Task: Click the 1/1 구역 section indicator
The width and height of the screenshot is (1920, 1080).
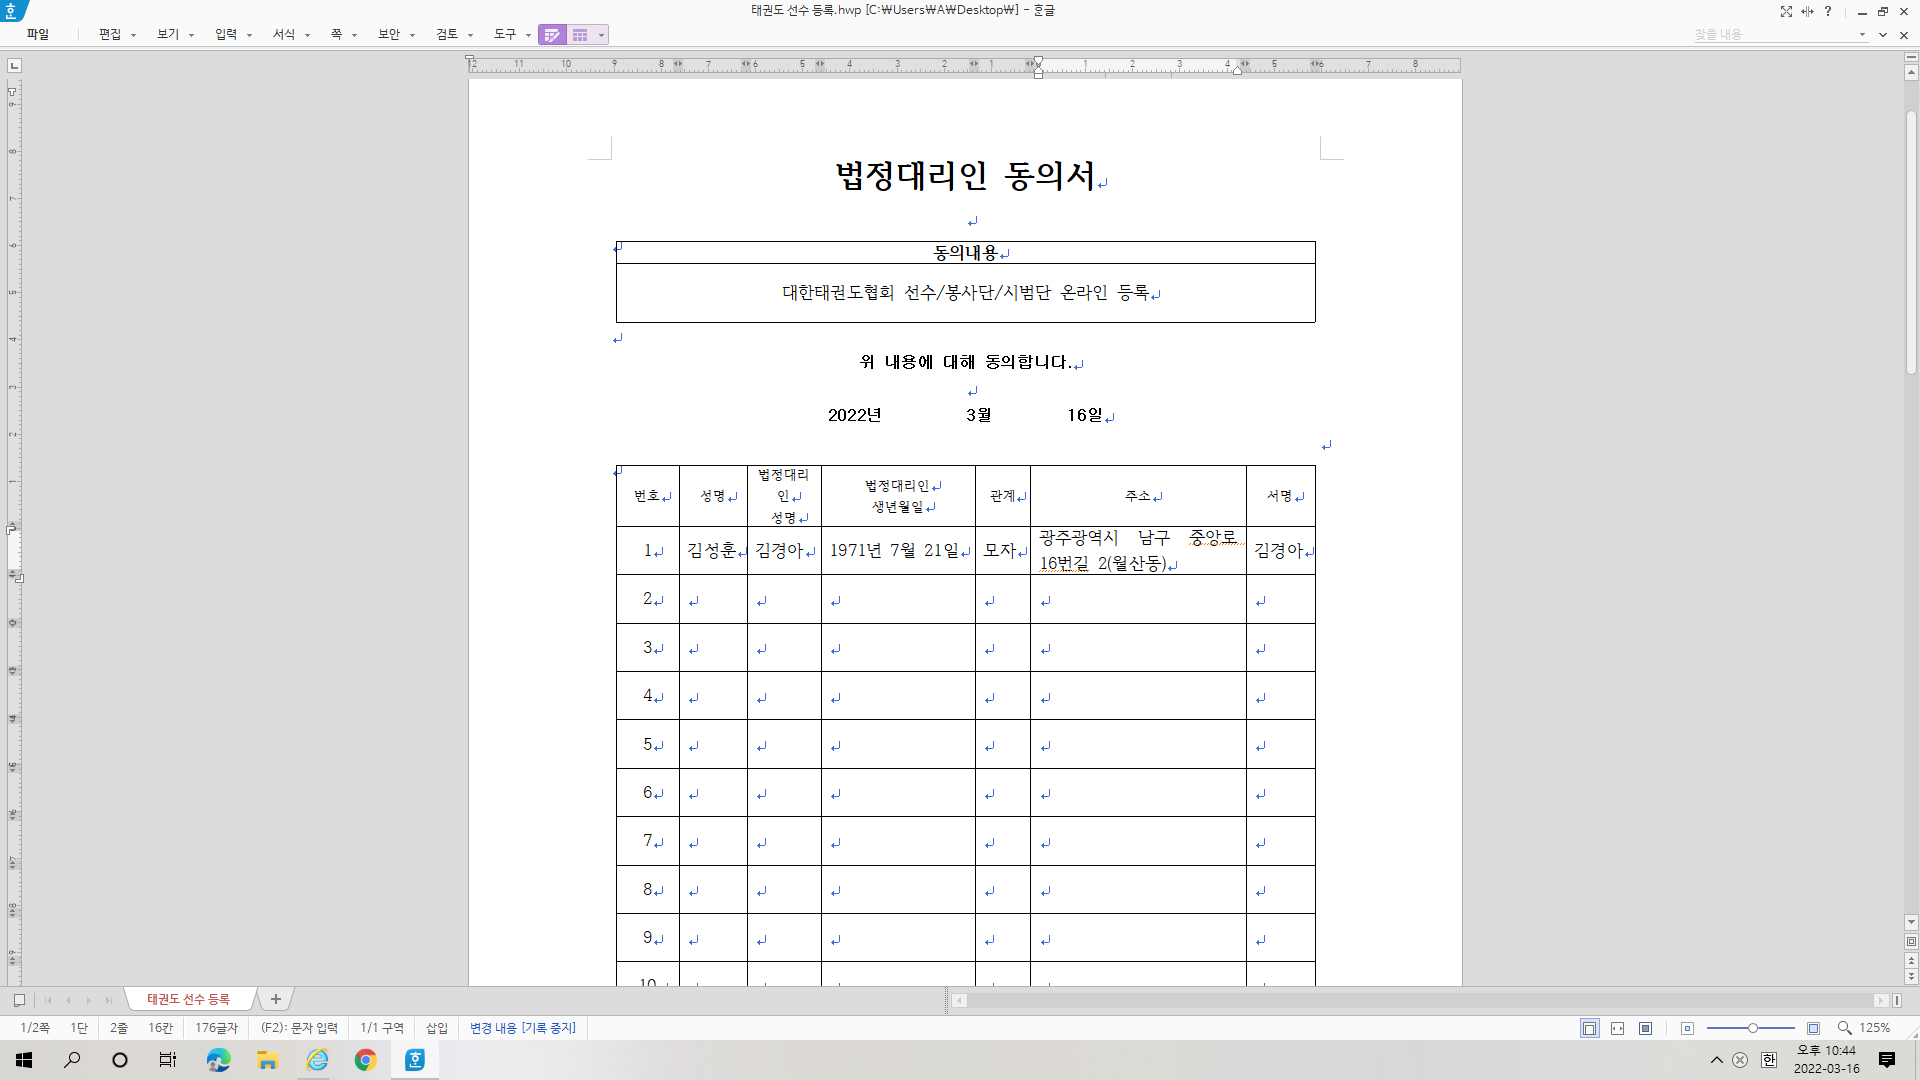Action: pos(382,1028)
